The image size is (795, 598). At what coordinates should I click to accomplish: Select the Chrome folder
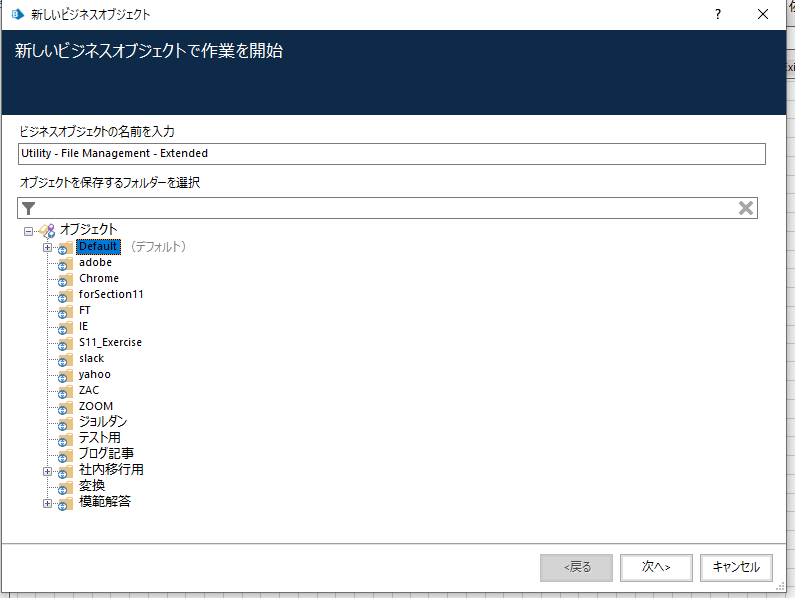click(x=99, y=278)
